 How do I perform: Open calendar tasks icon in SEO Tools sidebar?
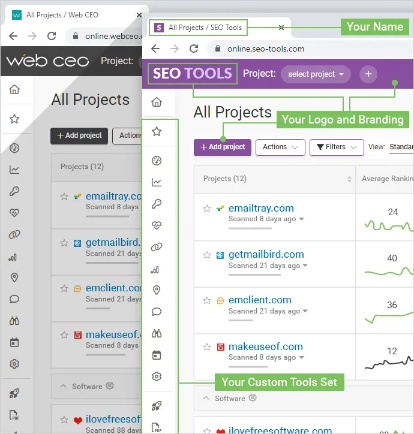coord(157,355)
